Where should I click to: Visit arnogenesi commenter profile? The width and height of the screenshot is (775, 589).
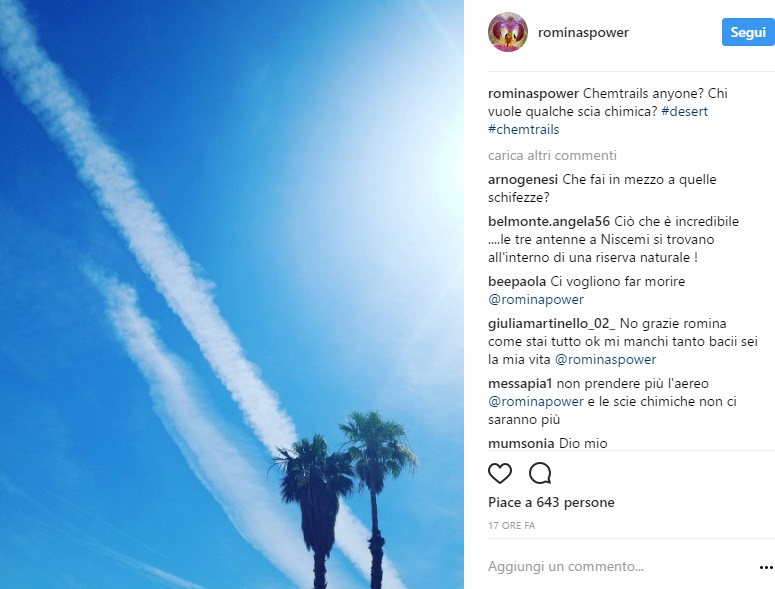coord(523,179)
